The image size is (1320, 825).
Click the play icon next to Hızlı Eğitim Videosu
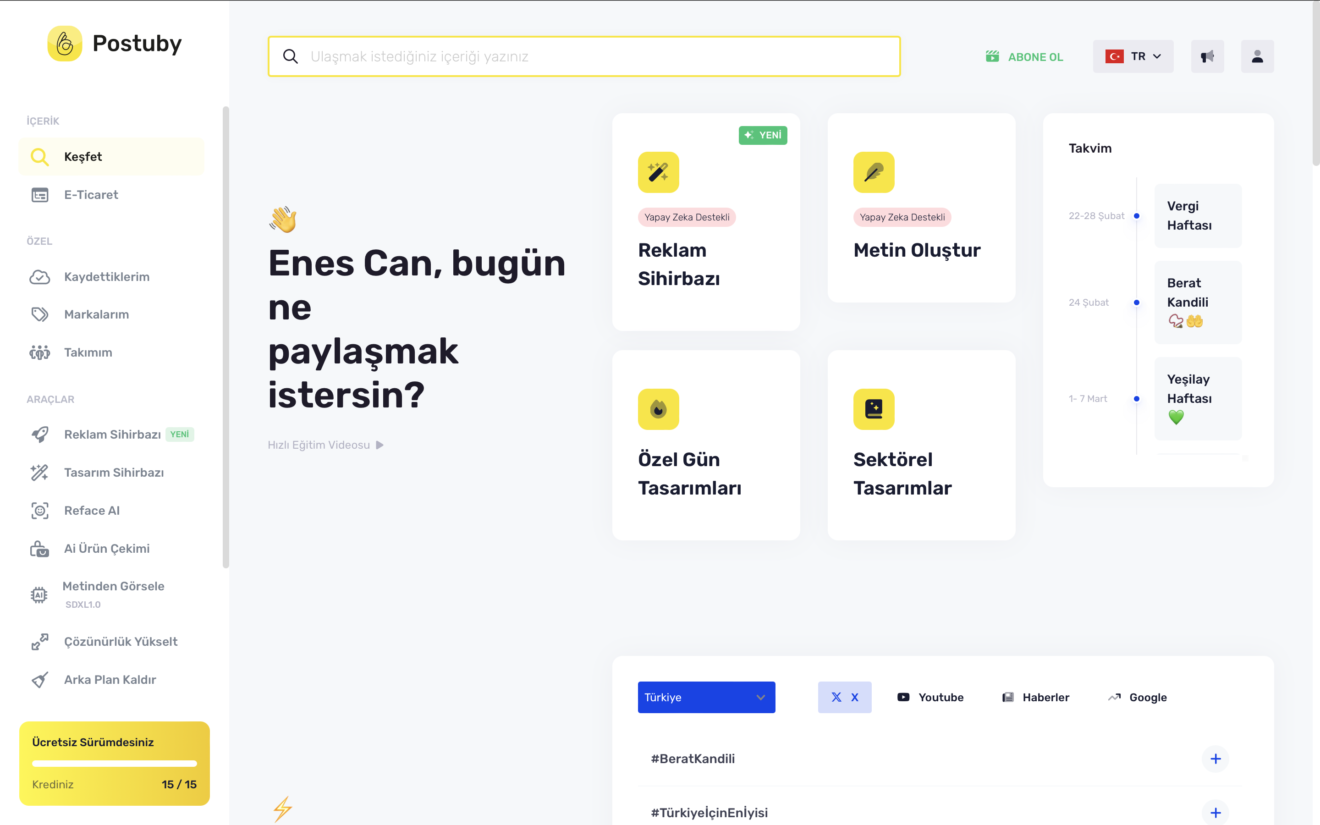click(380, 445)
